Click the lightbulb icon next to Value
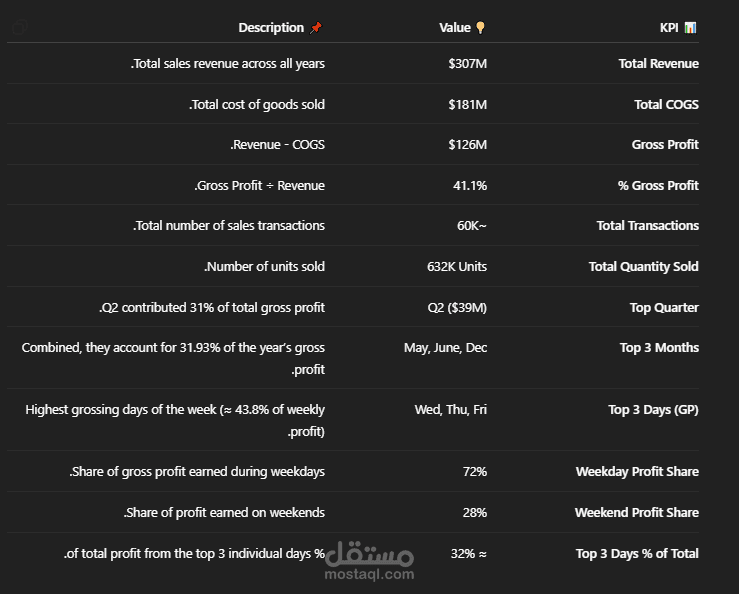 point(480,28)
